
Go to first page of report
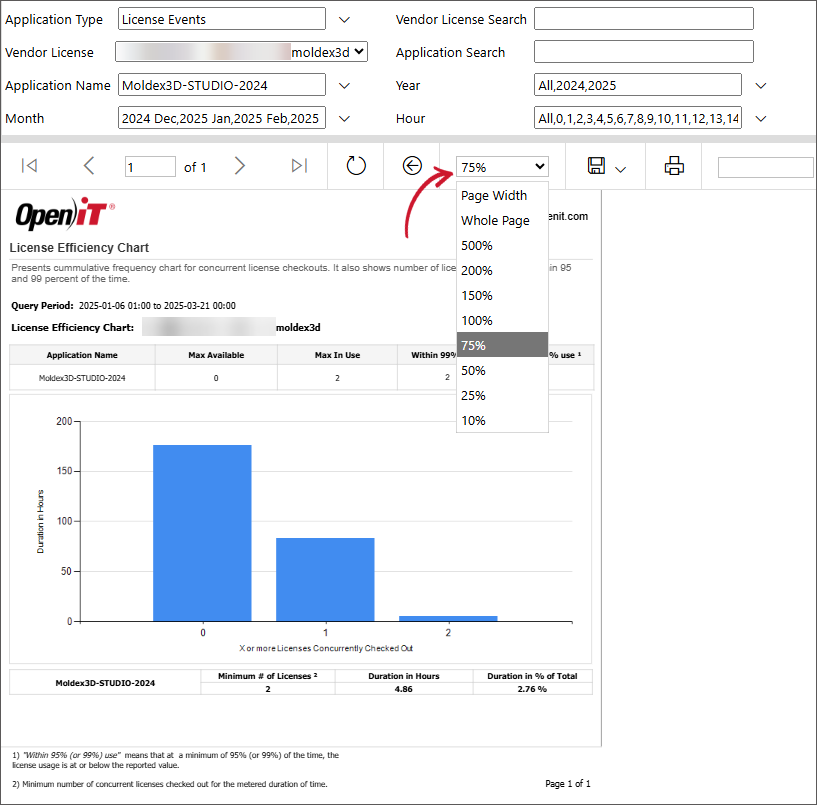pos(30,166)
